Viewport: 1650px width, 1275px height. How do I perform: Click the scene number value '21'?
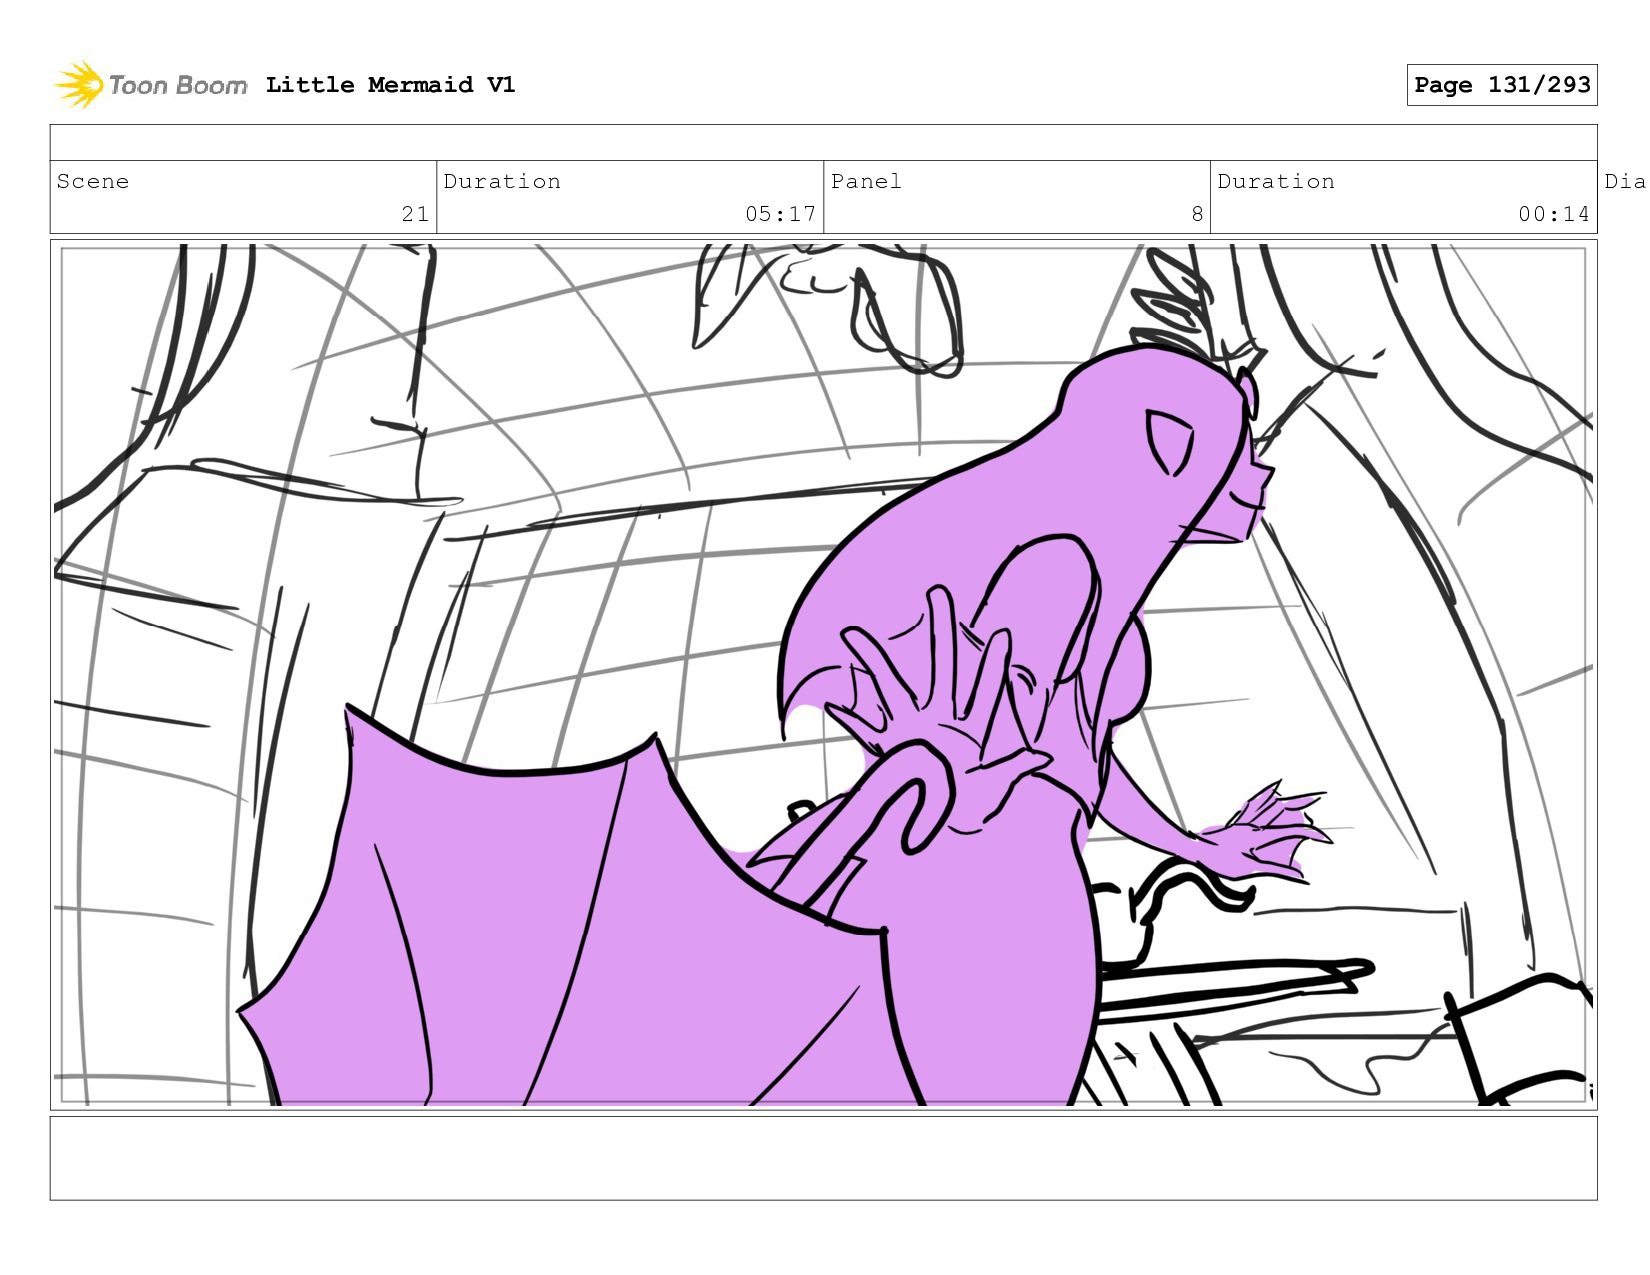click(x=415, y=214)
